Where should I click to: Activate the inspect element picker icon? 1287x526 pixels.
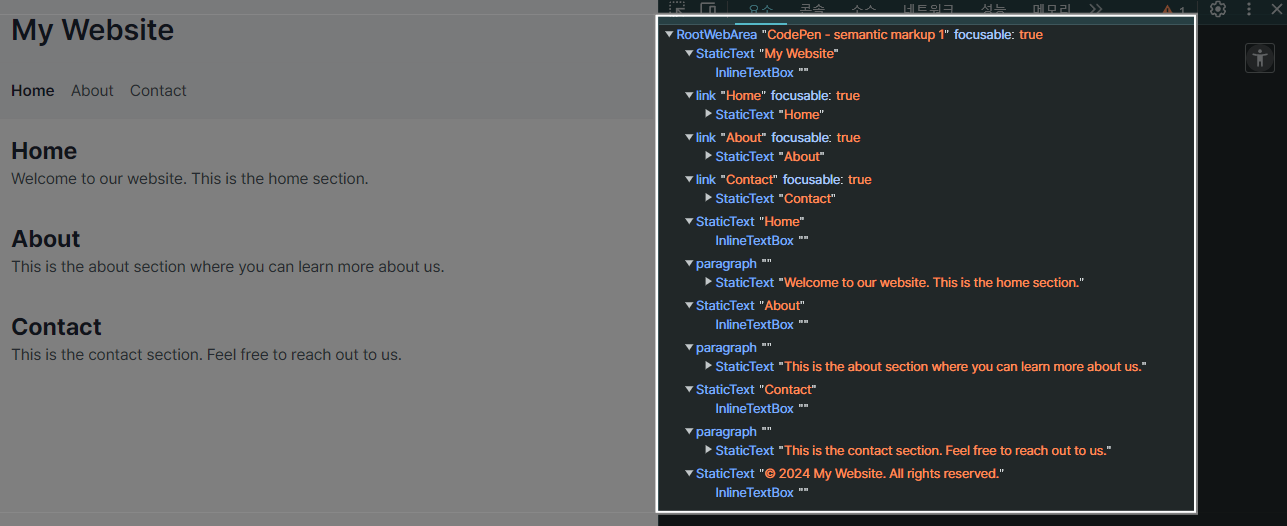click(677, 8)
